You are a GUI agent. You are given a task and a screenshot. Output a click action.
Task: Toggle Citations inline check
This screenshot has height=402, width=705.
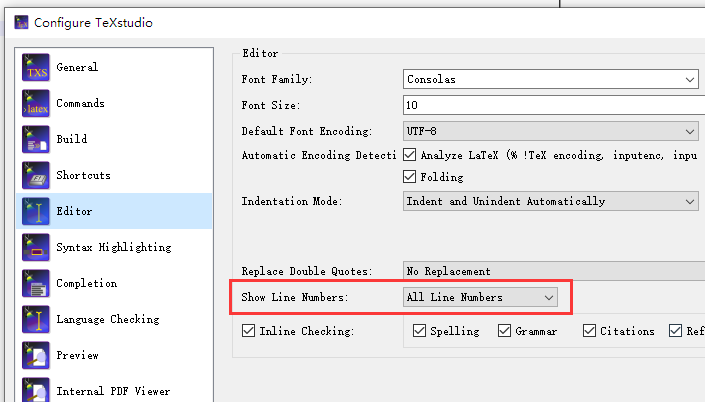pos(589,331)
